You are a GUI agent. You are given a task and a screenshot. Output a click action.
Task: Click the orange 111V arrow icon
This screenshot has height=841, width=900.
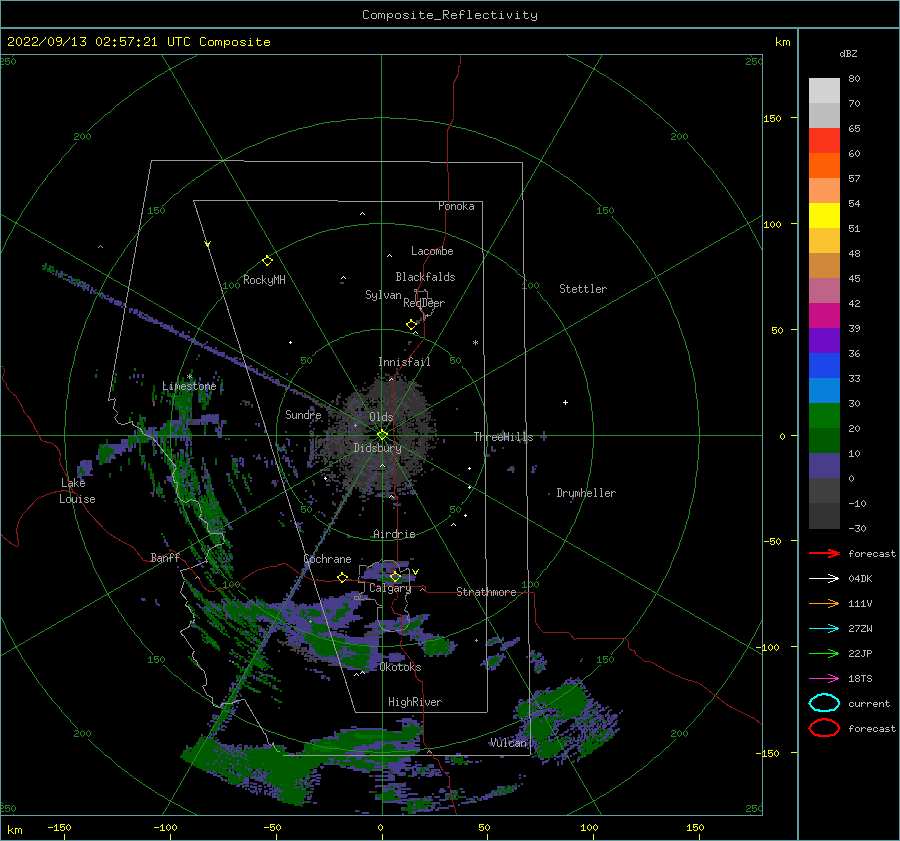[x=824, y=603]
